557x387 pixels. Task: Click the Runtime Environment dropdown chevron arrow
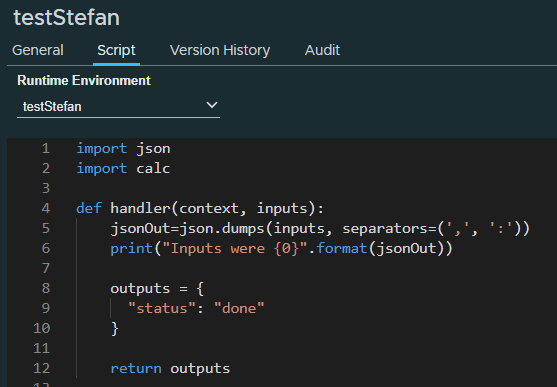[212, 105]
